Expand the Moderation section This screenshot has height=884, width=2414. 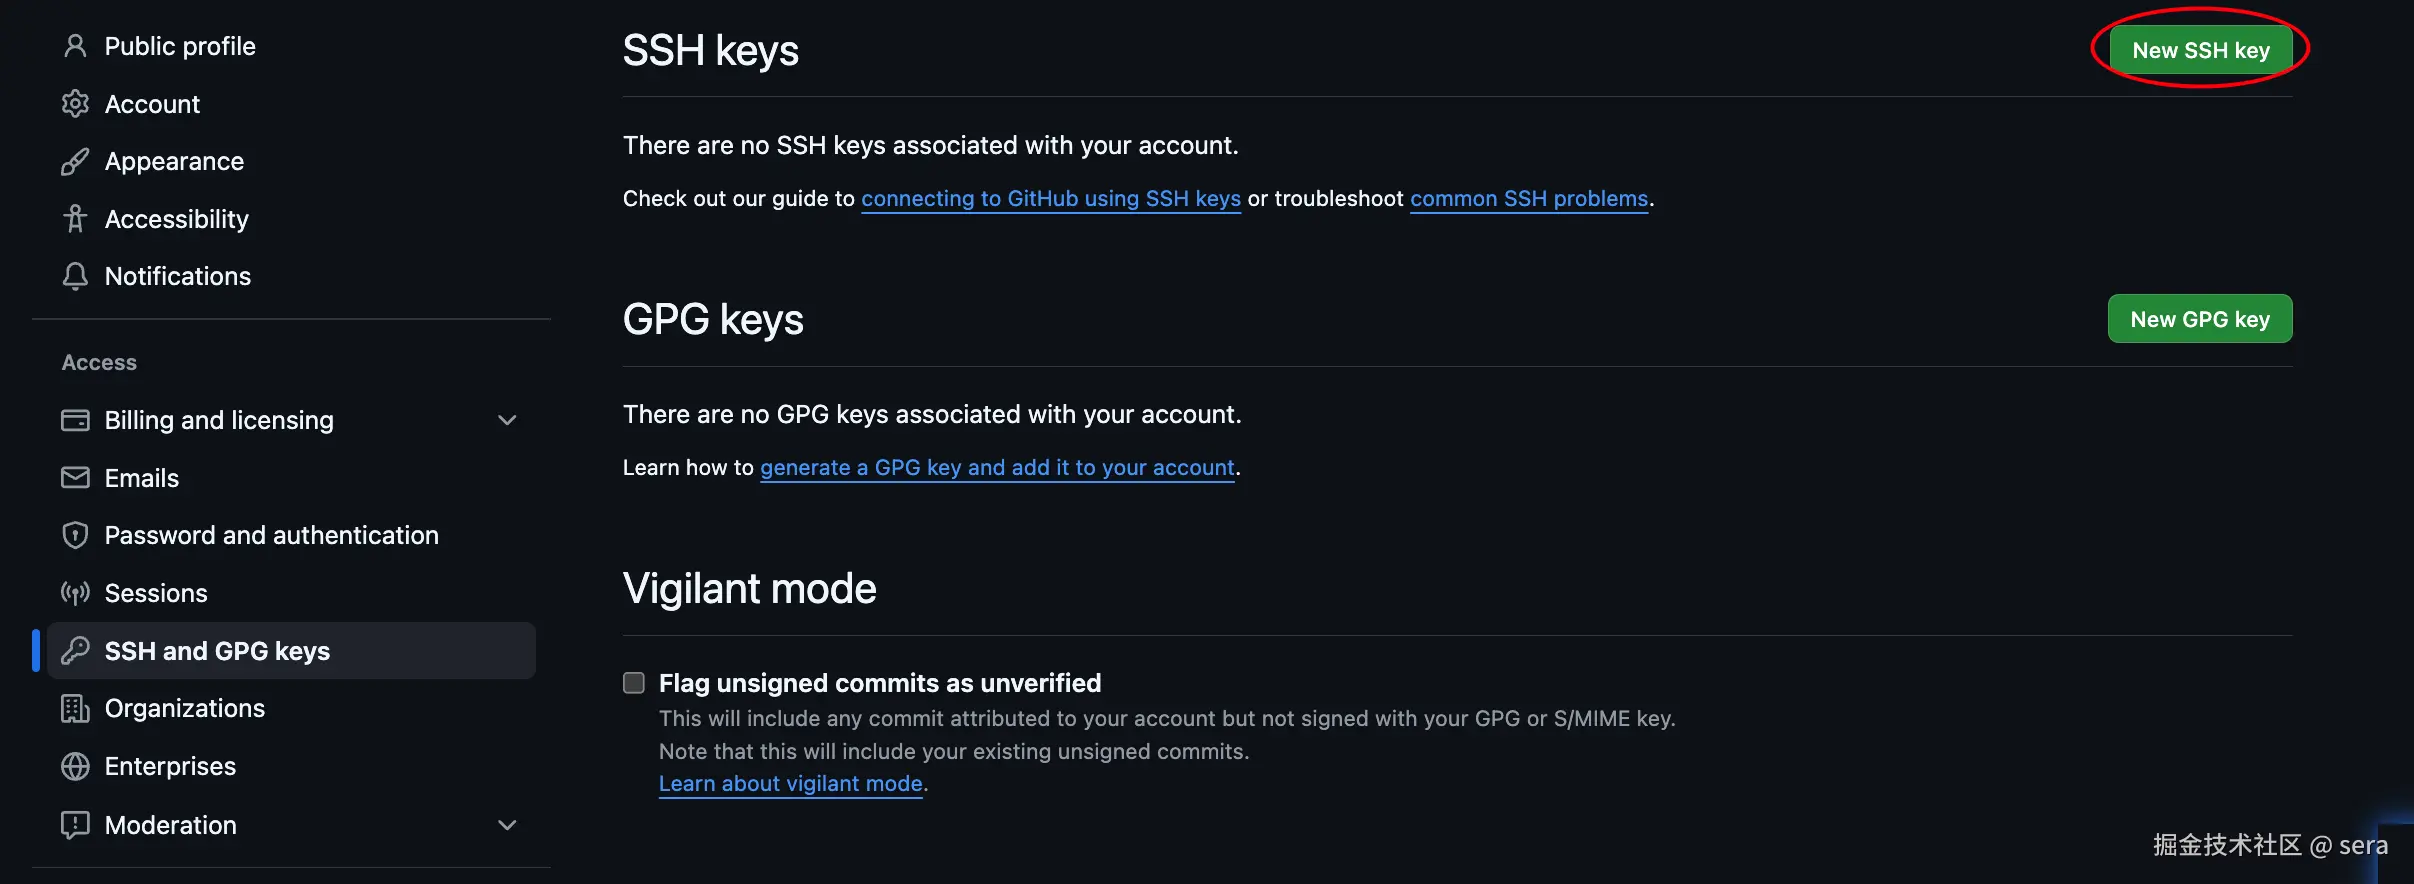tap(507, 824)
